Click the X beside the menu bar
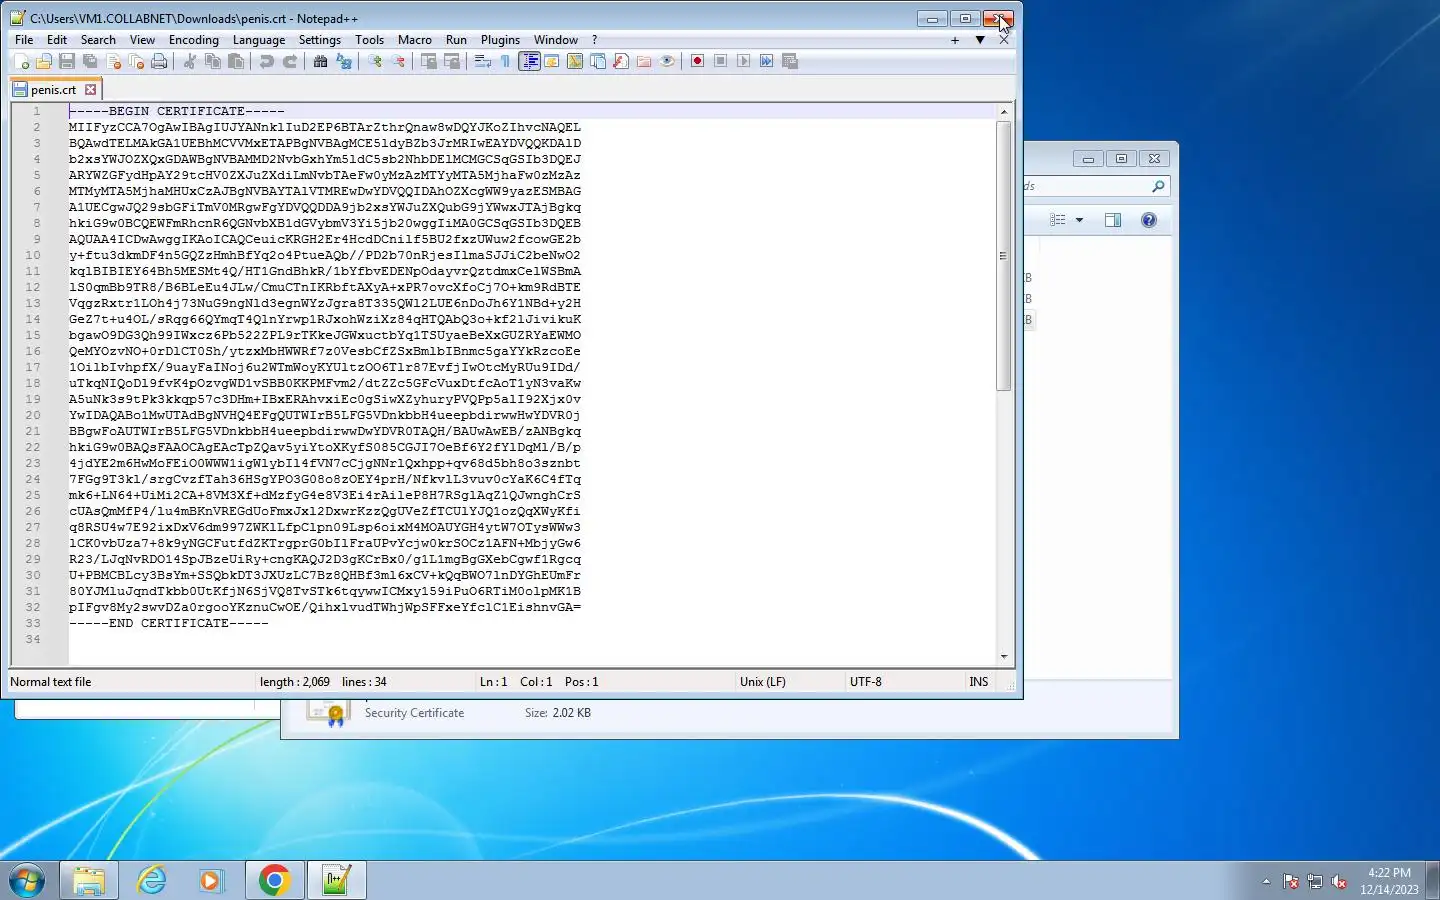The height and width of the screenshot is (900, 1440). pyautogui.click(x=1004, y=40)
